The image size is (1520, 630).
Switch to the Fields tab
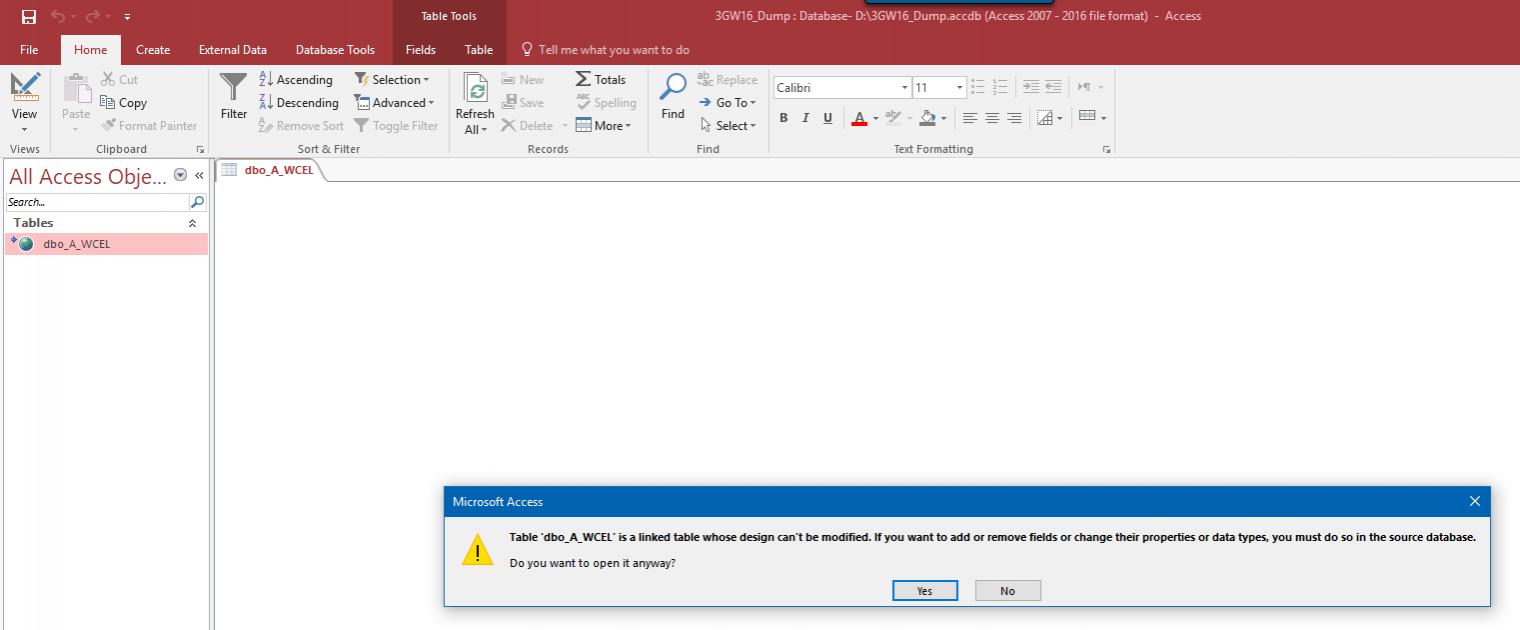420,50
